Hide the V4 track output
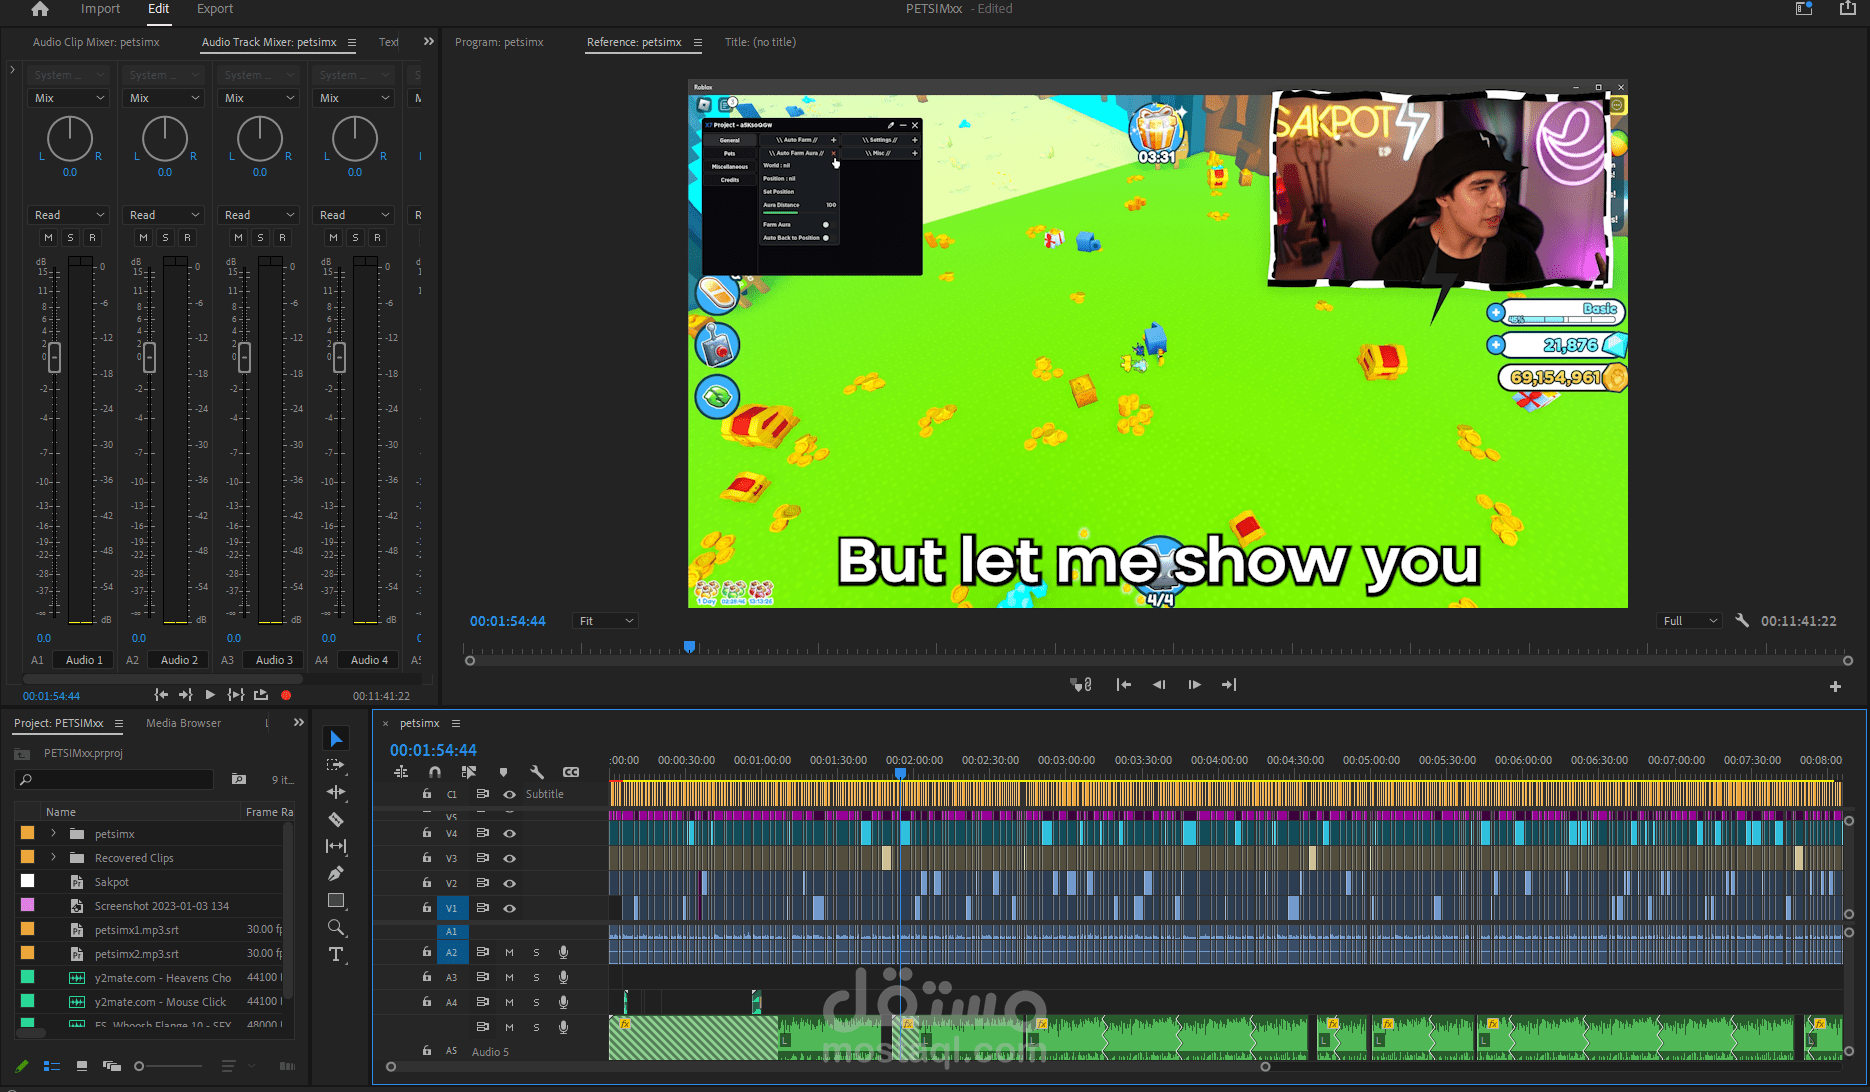Image resolution: width=1870 pixels, height=1092 pixels. coord(510,833)
